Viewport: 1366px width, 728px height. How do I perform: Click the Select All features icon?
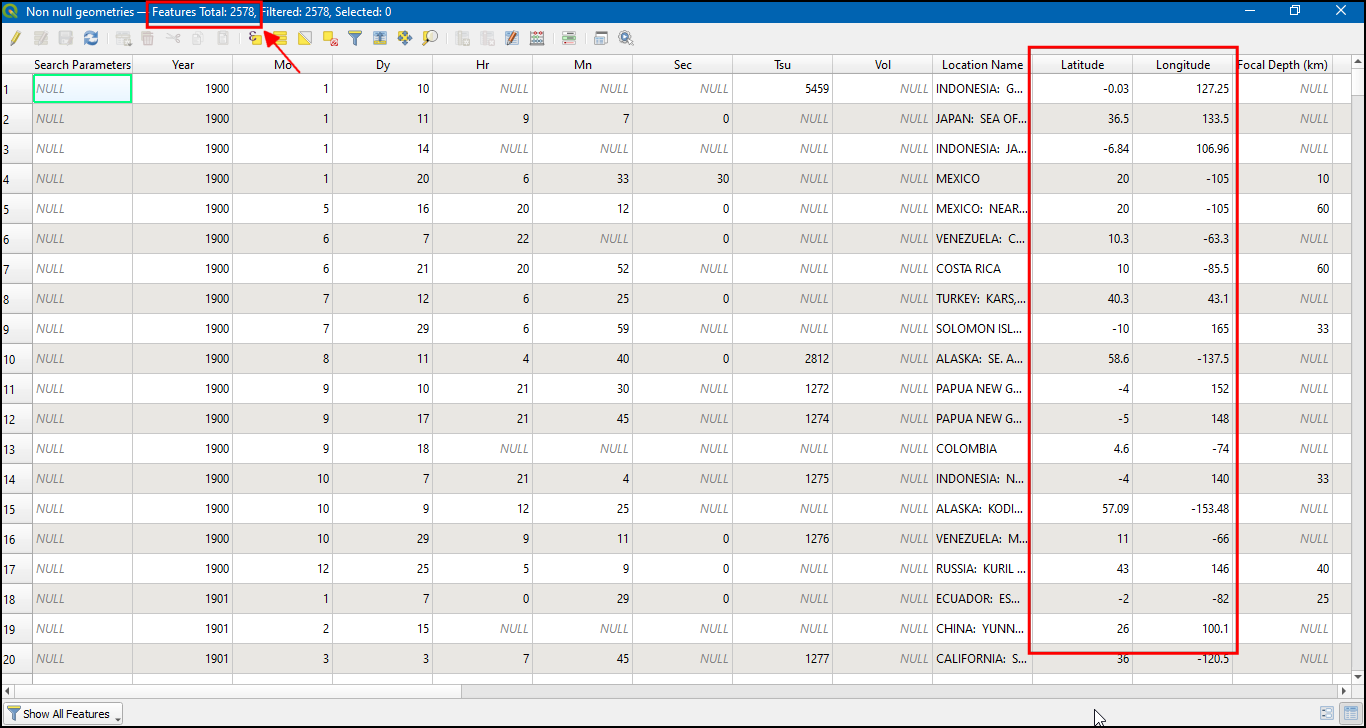[279, 39]
